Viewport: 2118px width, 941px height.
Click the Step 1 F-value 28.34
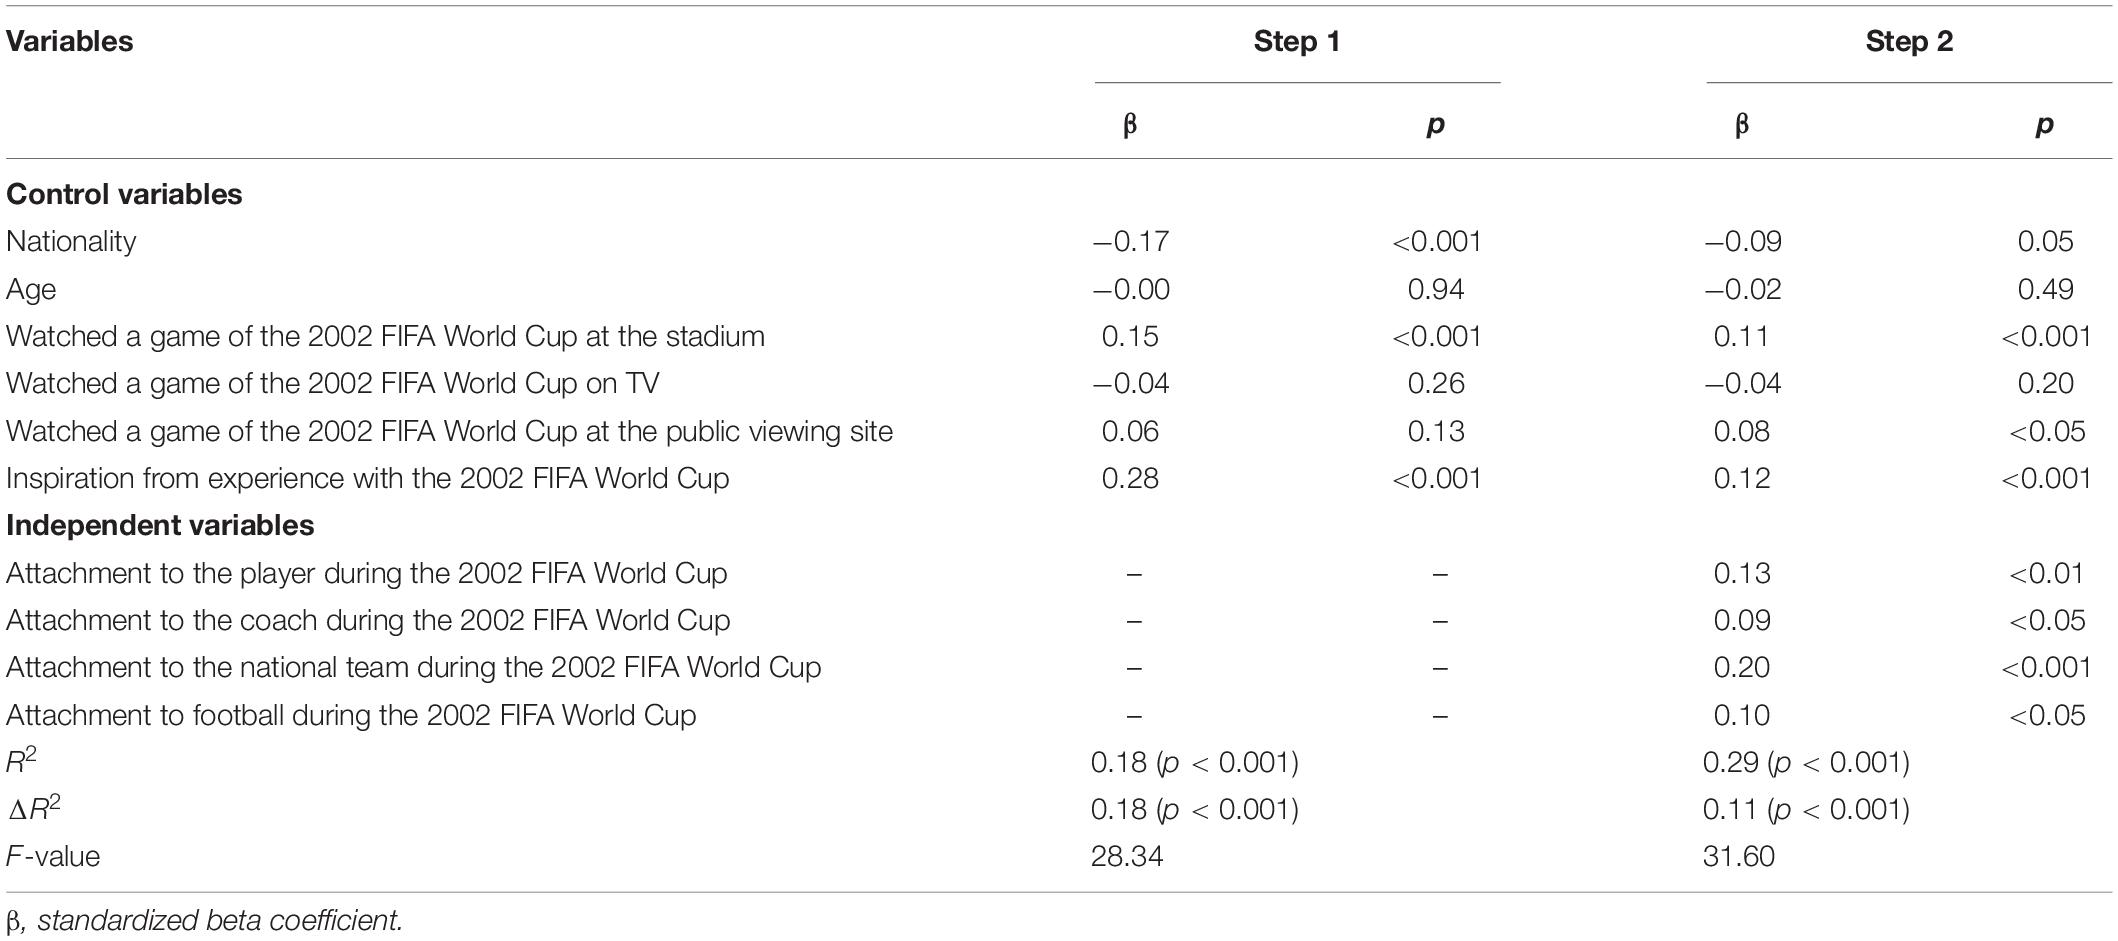click(1127, 856)
